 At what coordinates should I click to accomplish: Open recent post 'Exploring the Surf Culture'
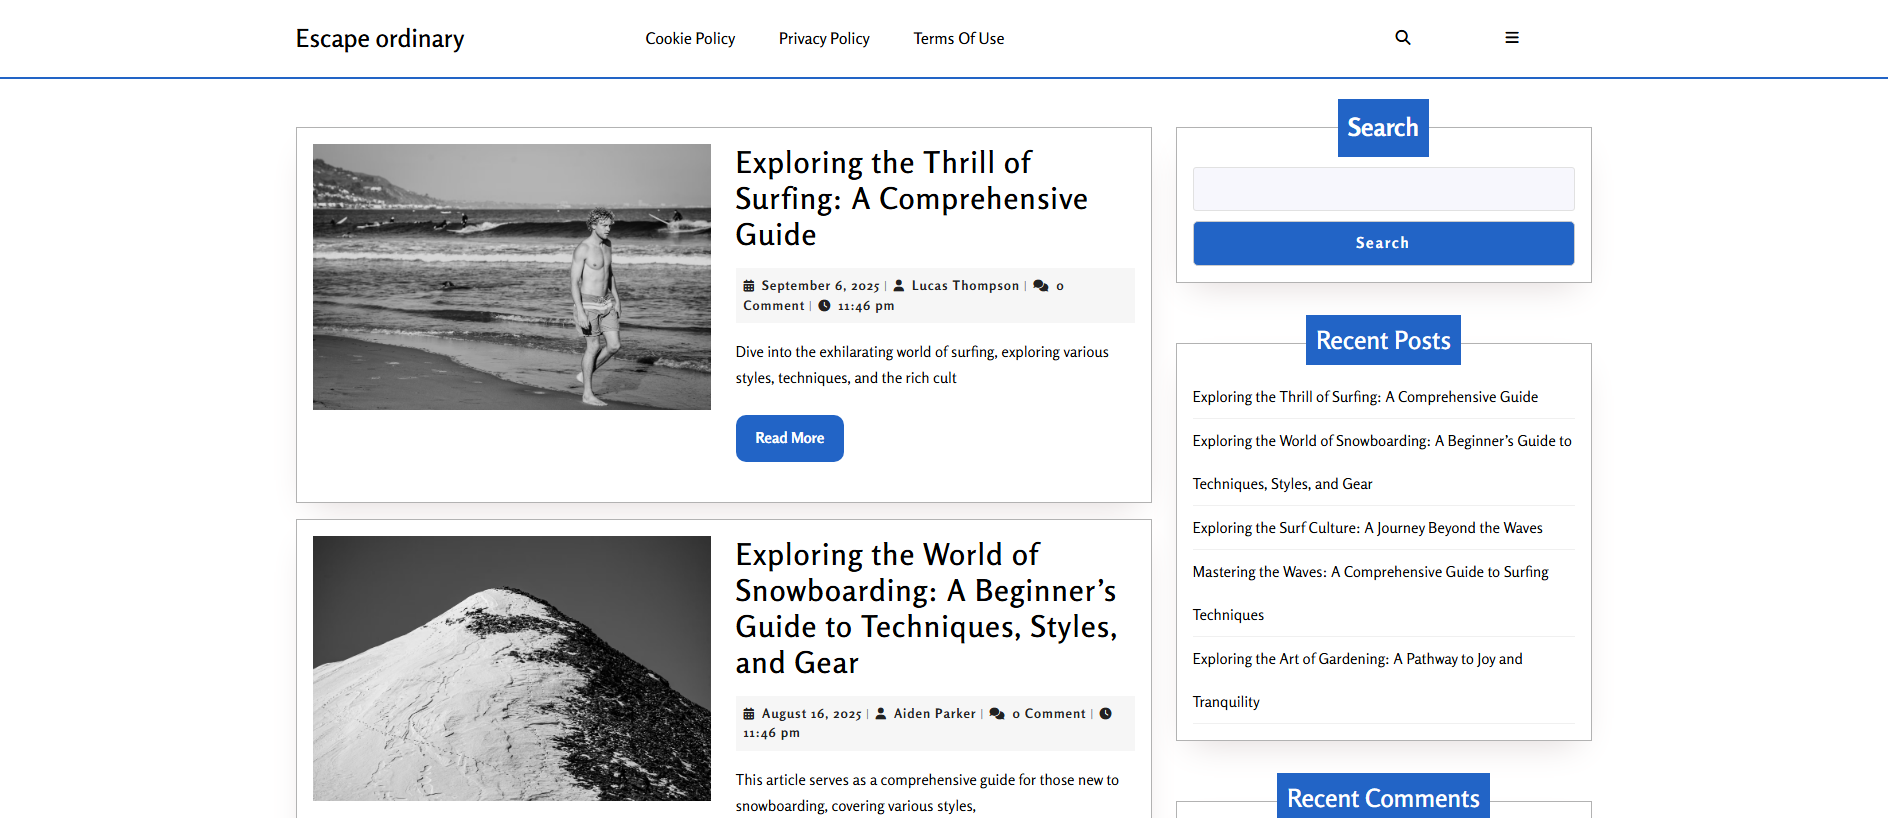(x=1367, y=528)
